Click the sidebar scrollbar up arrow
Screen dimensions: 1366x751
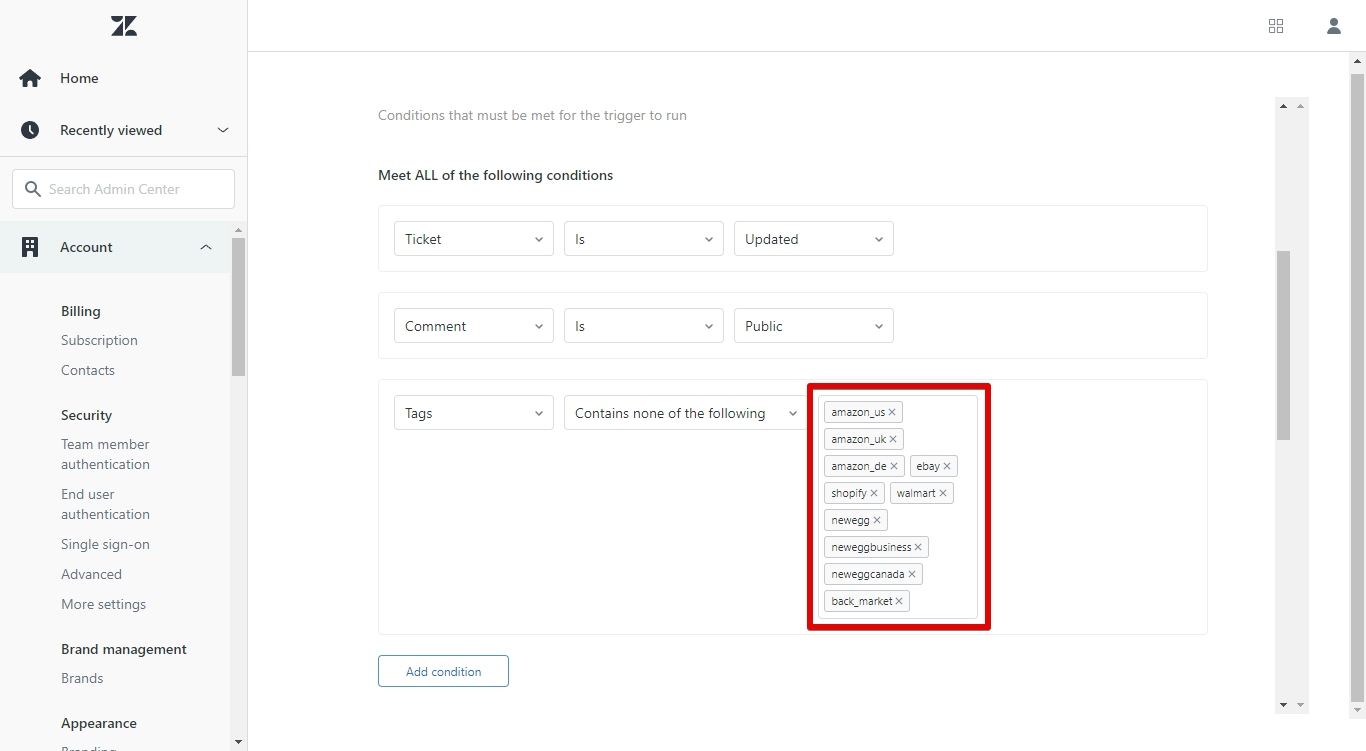pos(238,230)
